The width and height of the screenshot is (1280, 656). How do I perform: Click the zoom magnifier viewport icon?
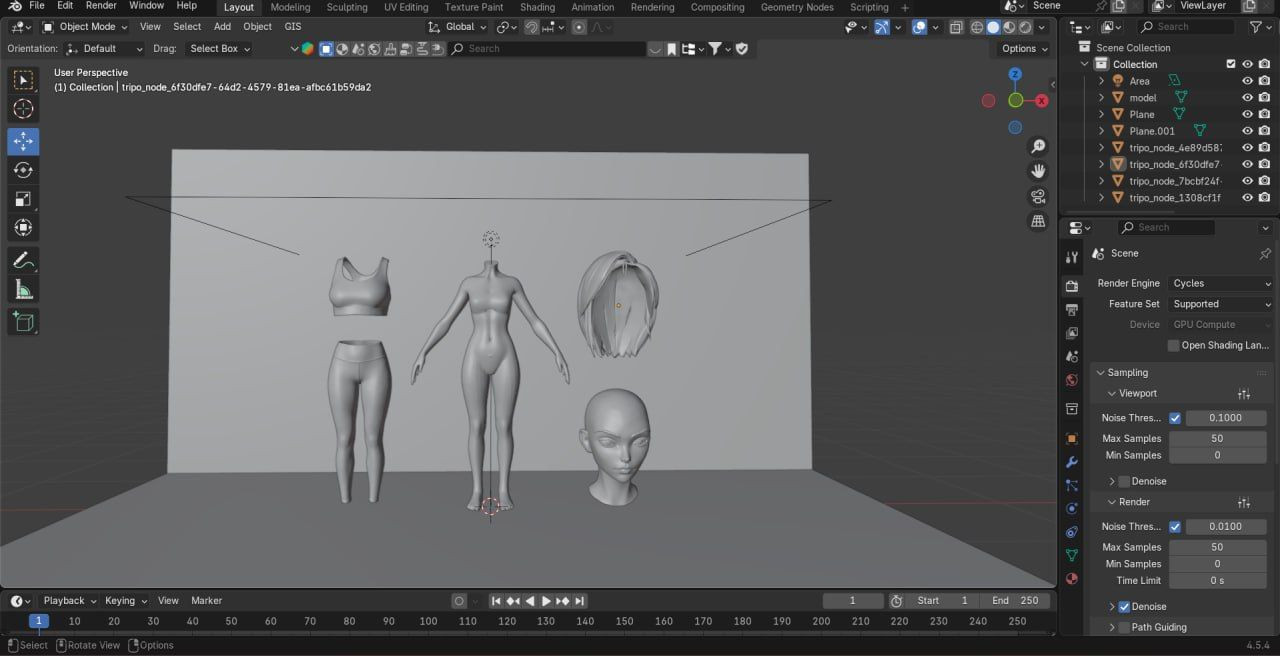pos(1038,146)
